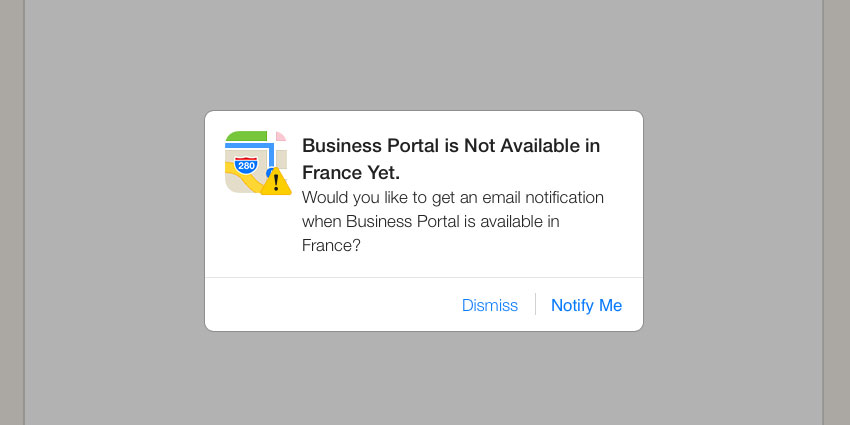The image size is (850, 425).
Task: Click the vertical separator between Dismiss and Notify Me
Action: pos(535,304)
